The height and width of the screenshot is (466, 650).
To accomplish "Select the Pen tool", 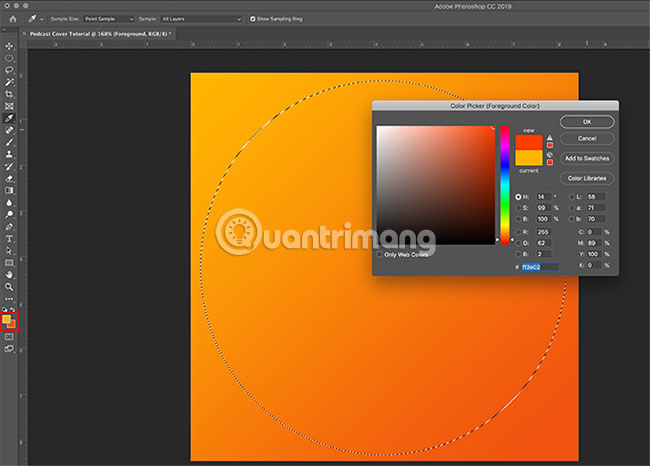I will click(9, 227).
